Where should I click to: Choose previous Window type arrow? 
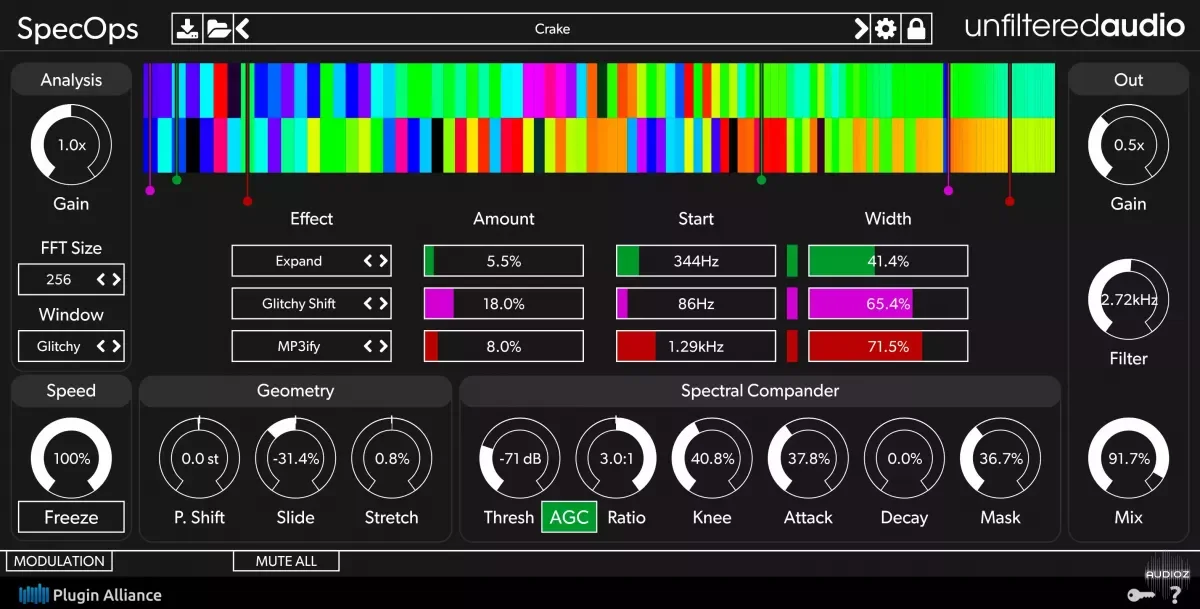(101, 346)
